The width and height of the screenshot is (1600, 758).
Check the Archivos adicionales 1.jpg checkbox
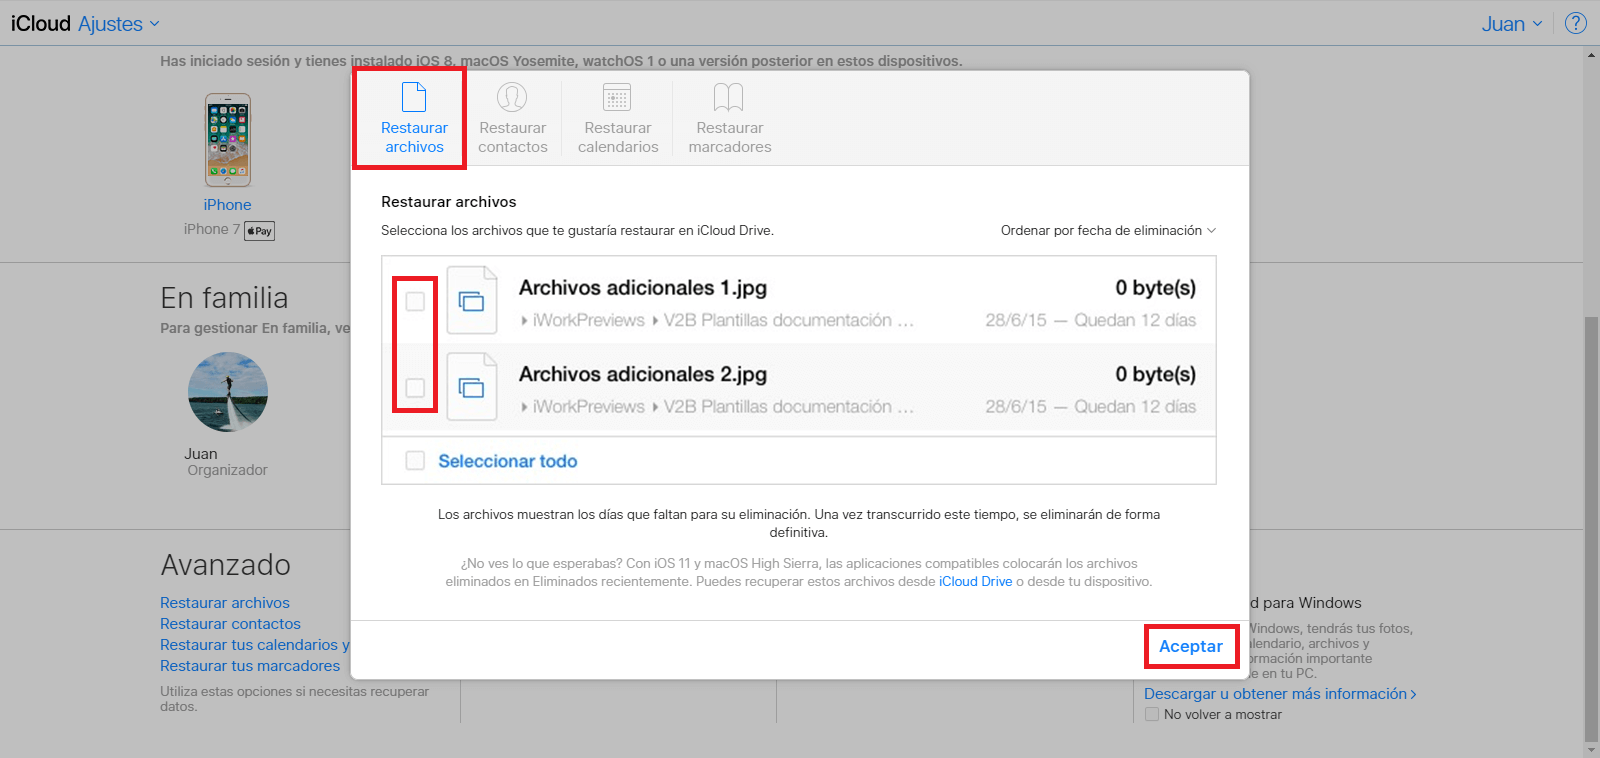(415, 301)
